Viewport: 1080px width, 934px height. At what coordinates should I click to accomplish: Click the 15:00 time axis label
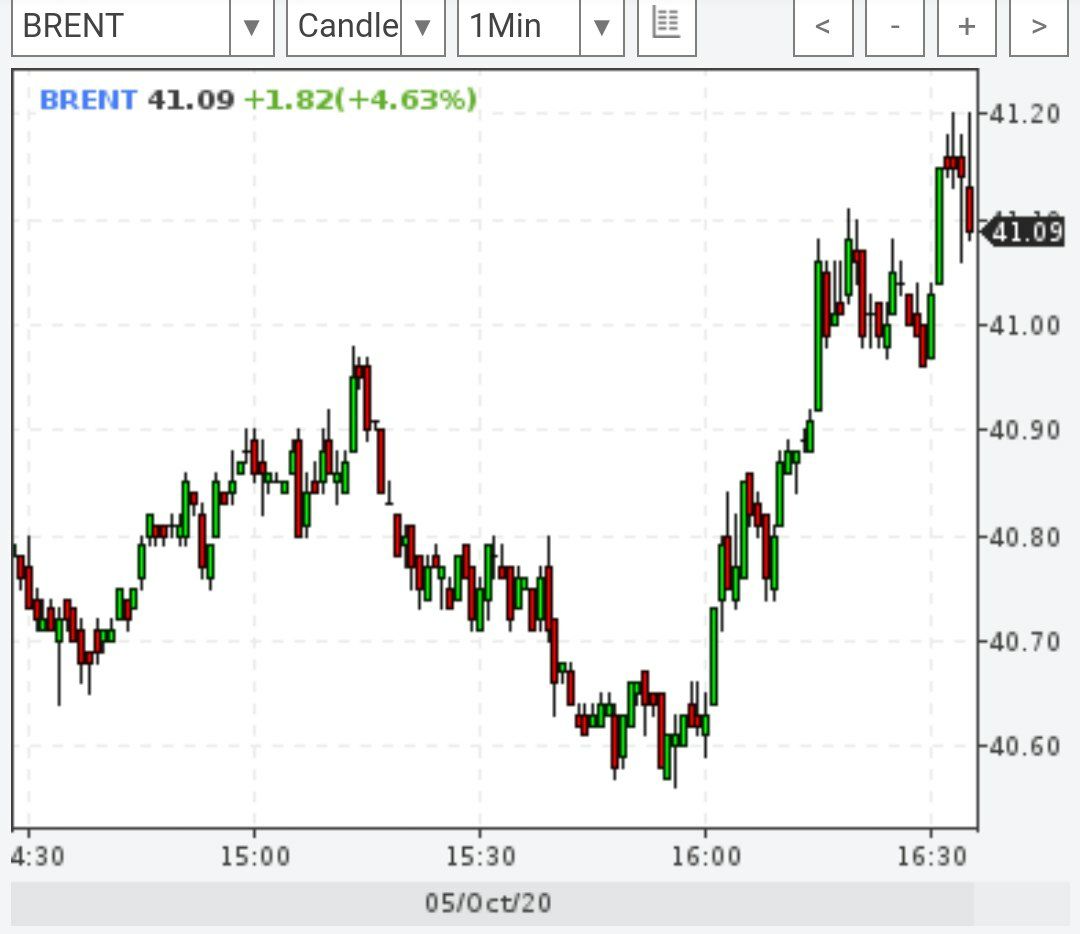(x=255, y=856)
